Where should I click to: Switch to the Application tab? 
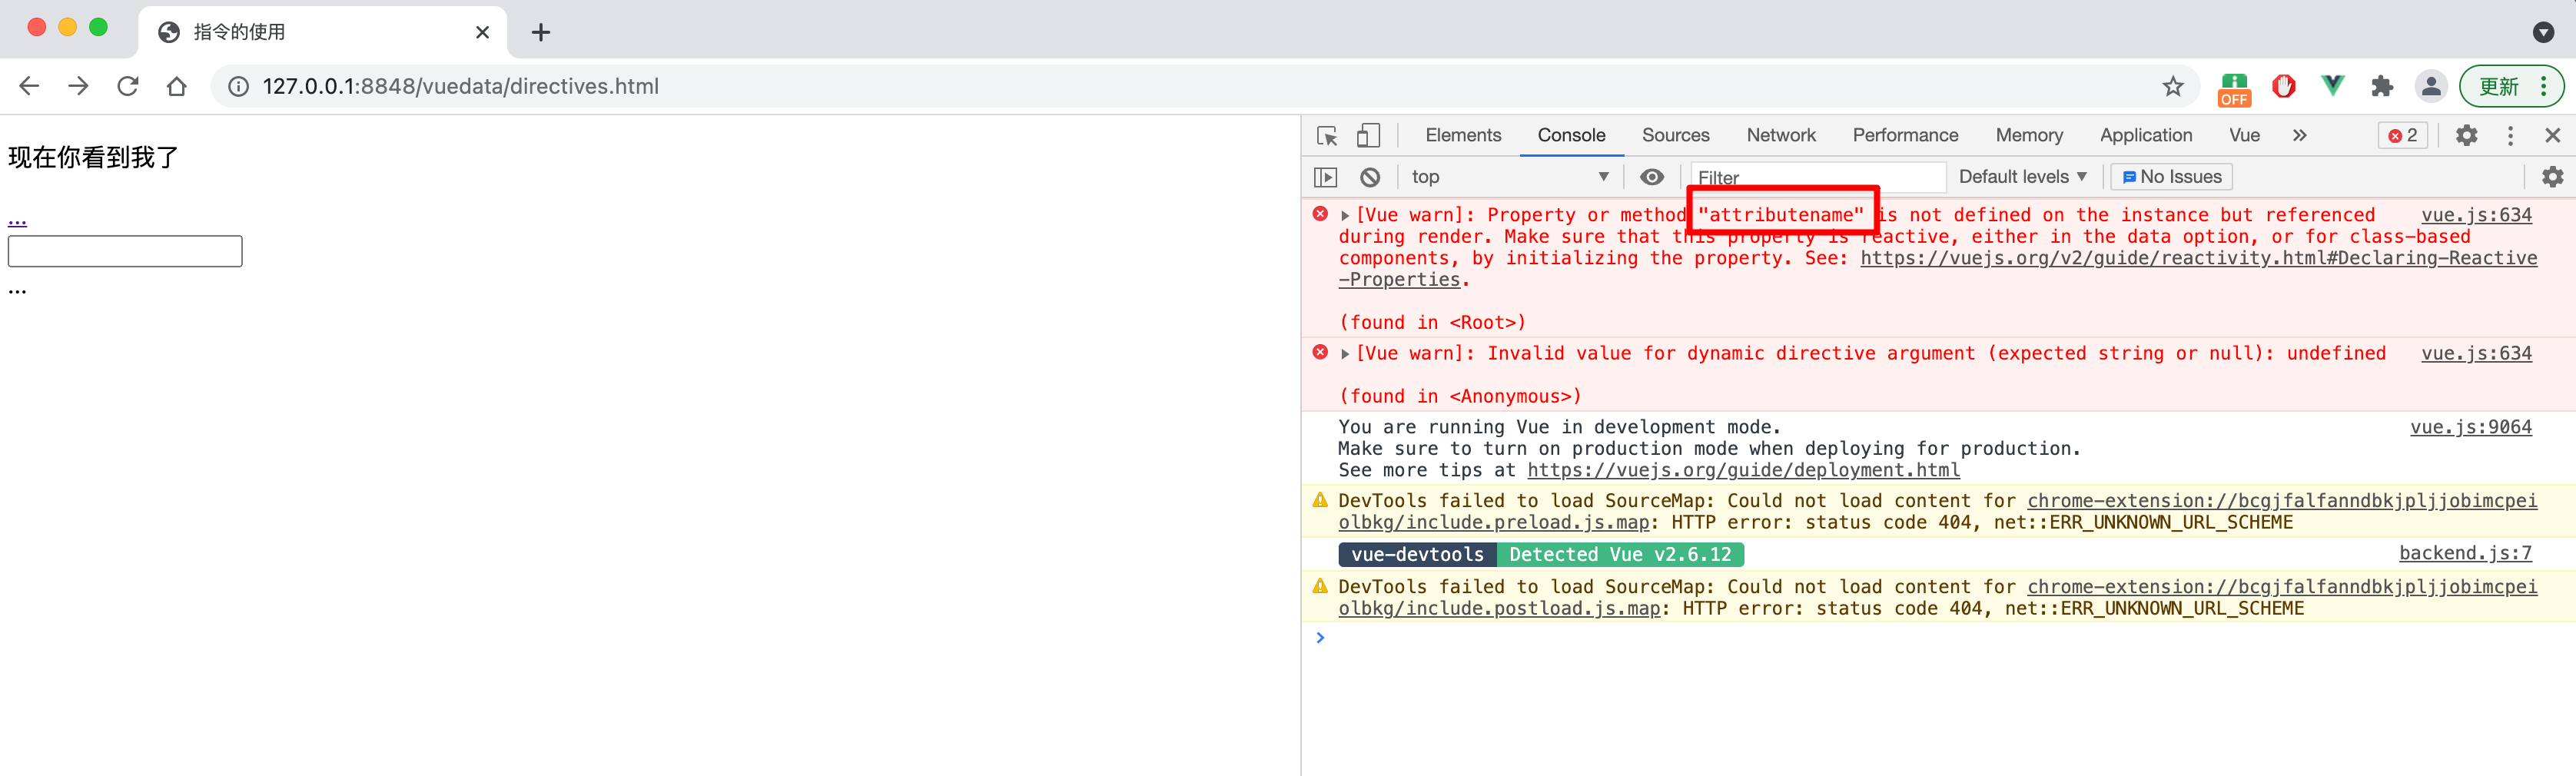coord(2145,135)
